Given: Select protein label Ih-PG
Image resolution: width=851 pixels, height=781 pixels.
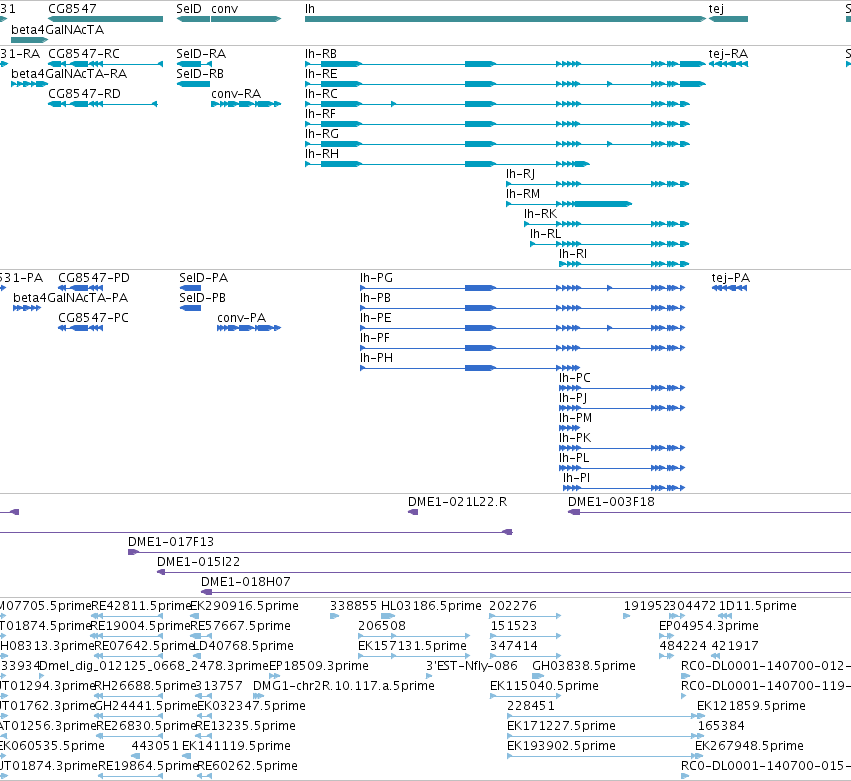Looking at the screenshot, I should (377, 278).
